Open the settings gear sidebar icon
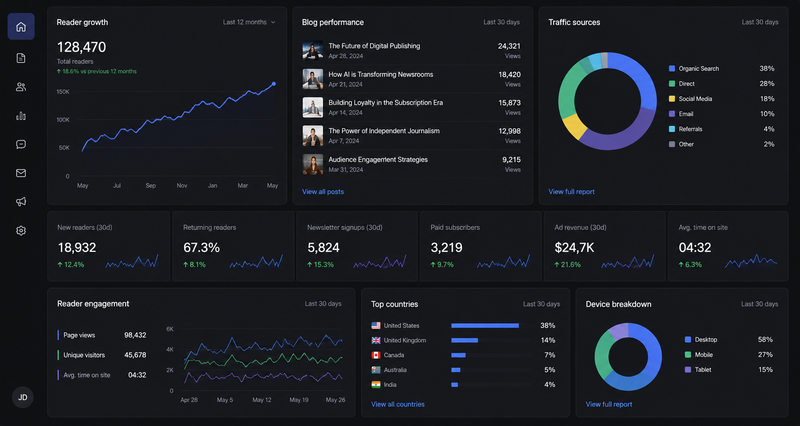 pyautogui.click(x=21, y=231)
